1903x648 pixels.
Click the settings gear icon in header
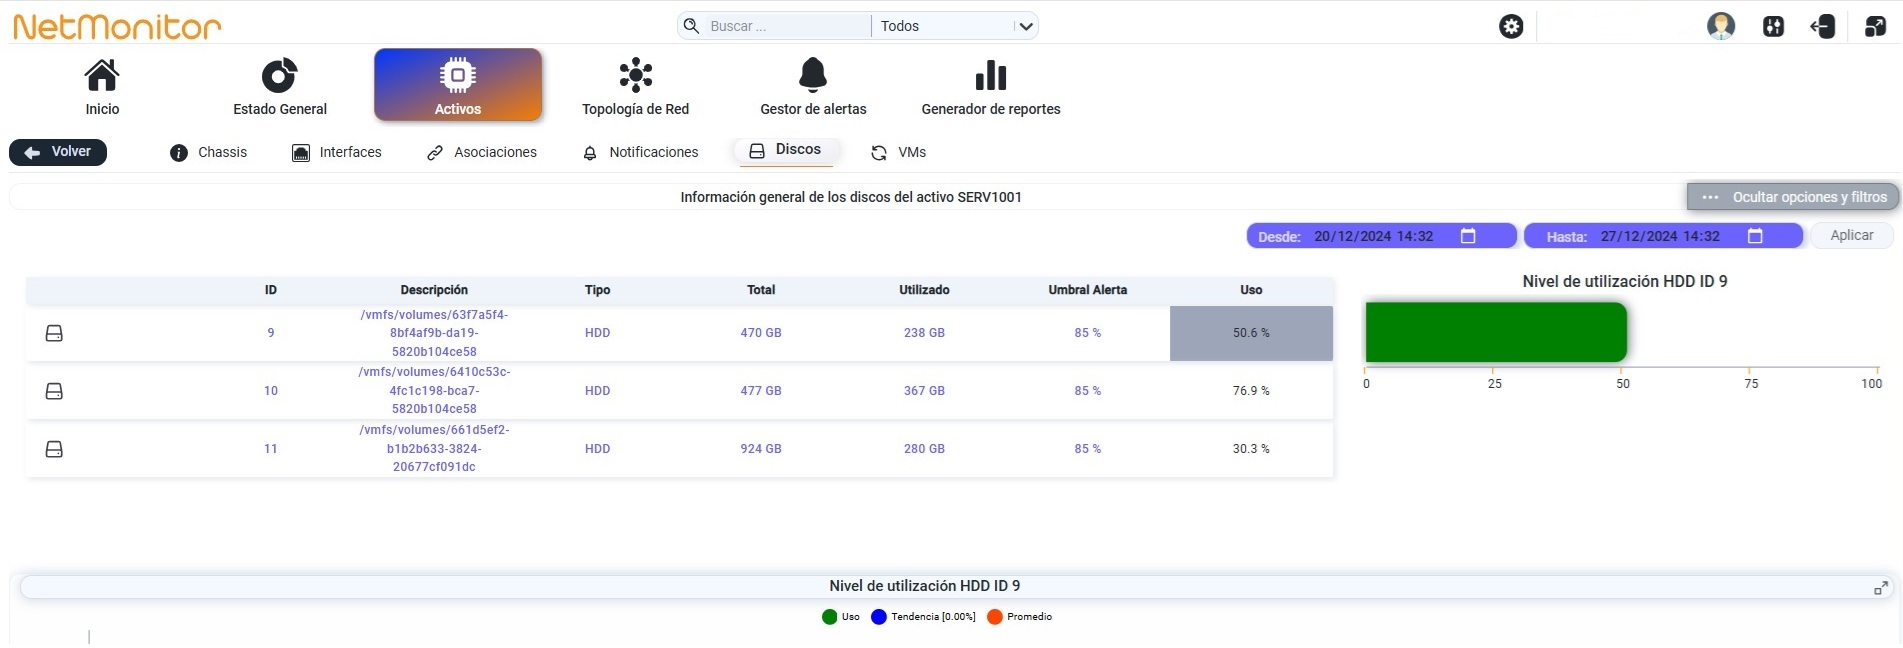tap(1511, 27)
